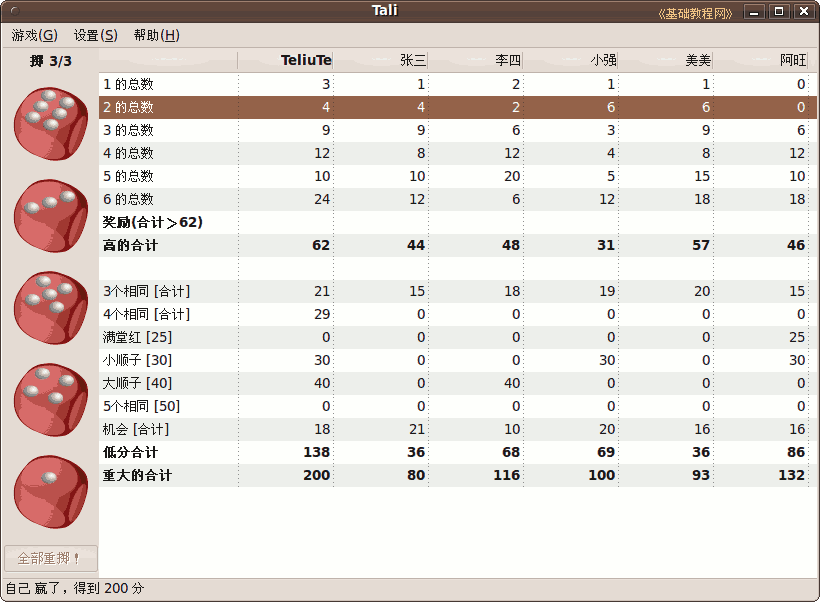This screenshot has width=820, height=602.
Task: Click TeliuTe's grand total 200
Action: [317, 475]
